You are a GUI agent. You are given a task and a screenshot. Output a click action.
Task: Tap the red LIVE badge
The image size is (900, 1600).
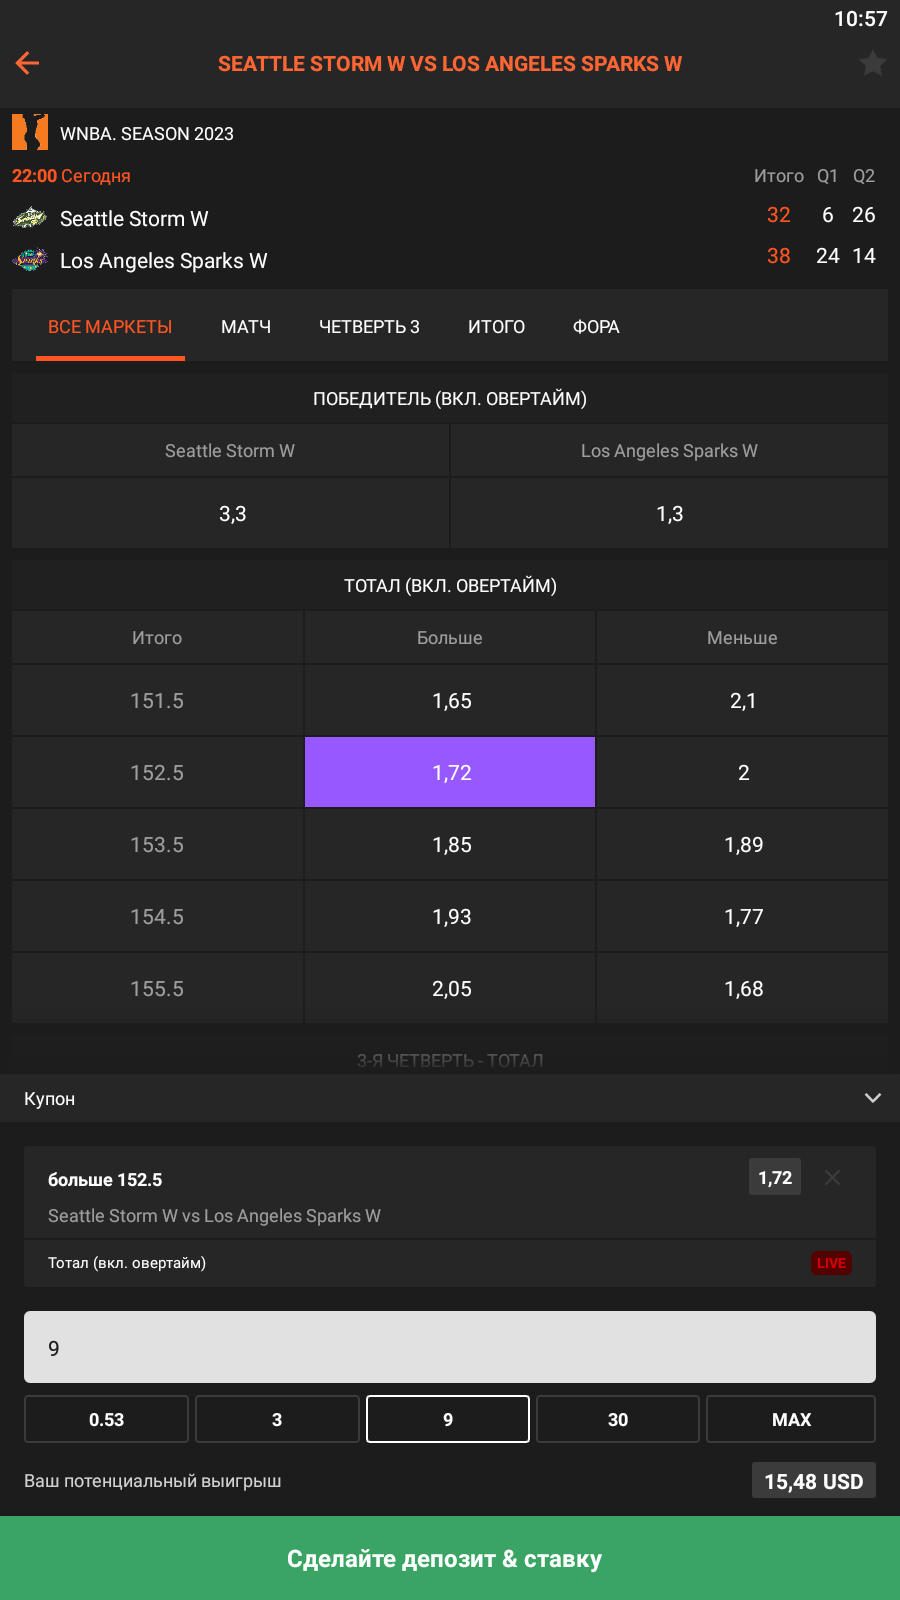click(x=831, y=1263)
